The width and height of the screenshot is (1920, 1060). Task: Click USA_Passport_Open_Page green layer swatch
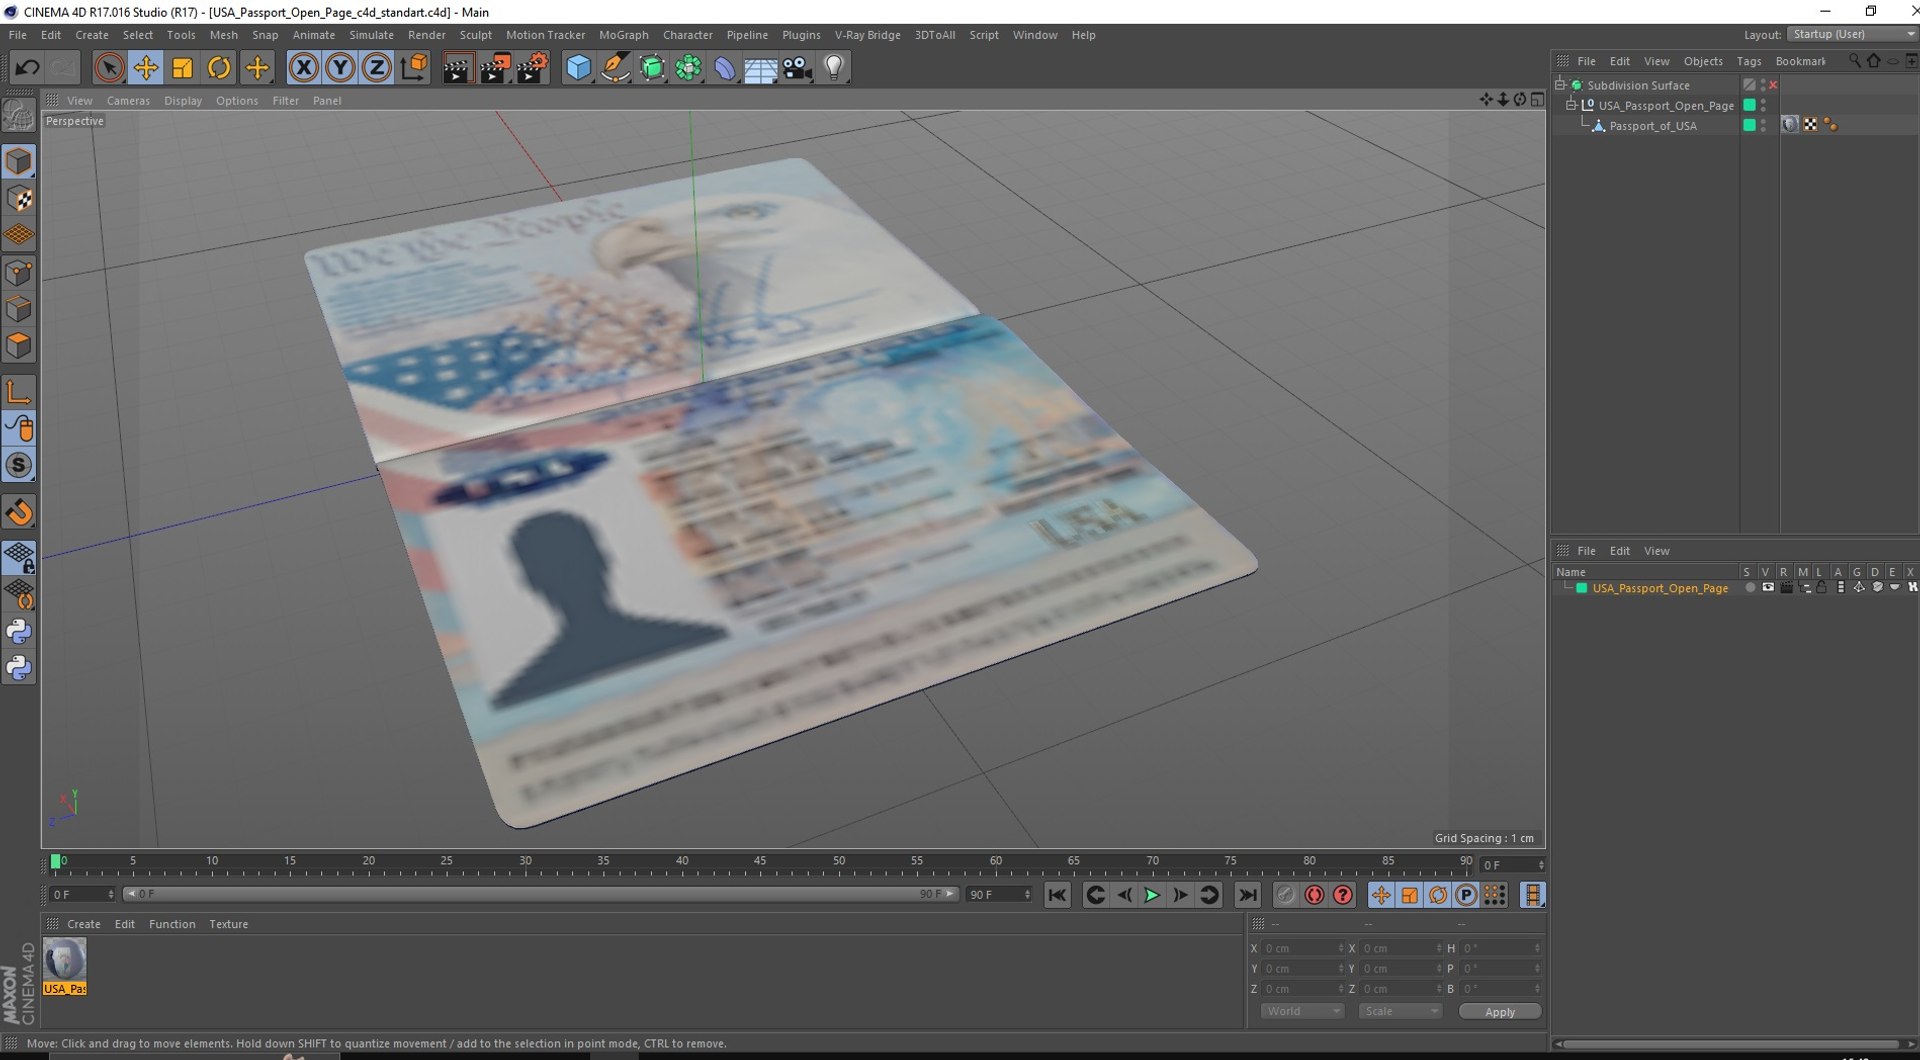click(1749, 105)
